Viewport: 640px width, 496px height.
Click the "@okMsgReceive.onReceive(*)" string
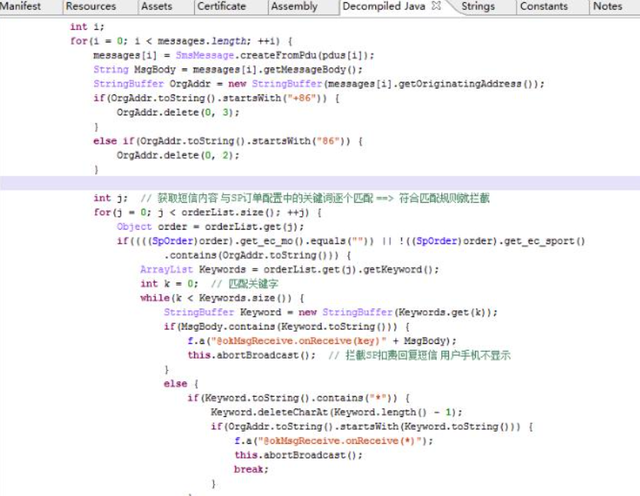point(342,441)
